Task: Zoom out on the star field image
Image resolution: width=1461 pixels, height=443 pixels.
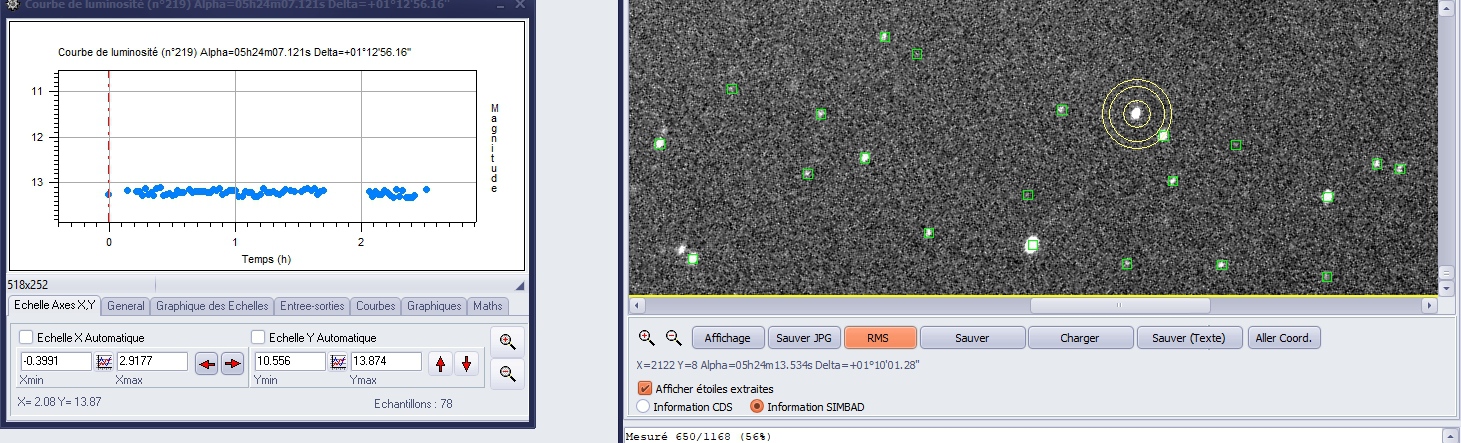Action: click(674, 338)
